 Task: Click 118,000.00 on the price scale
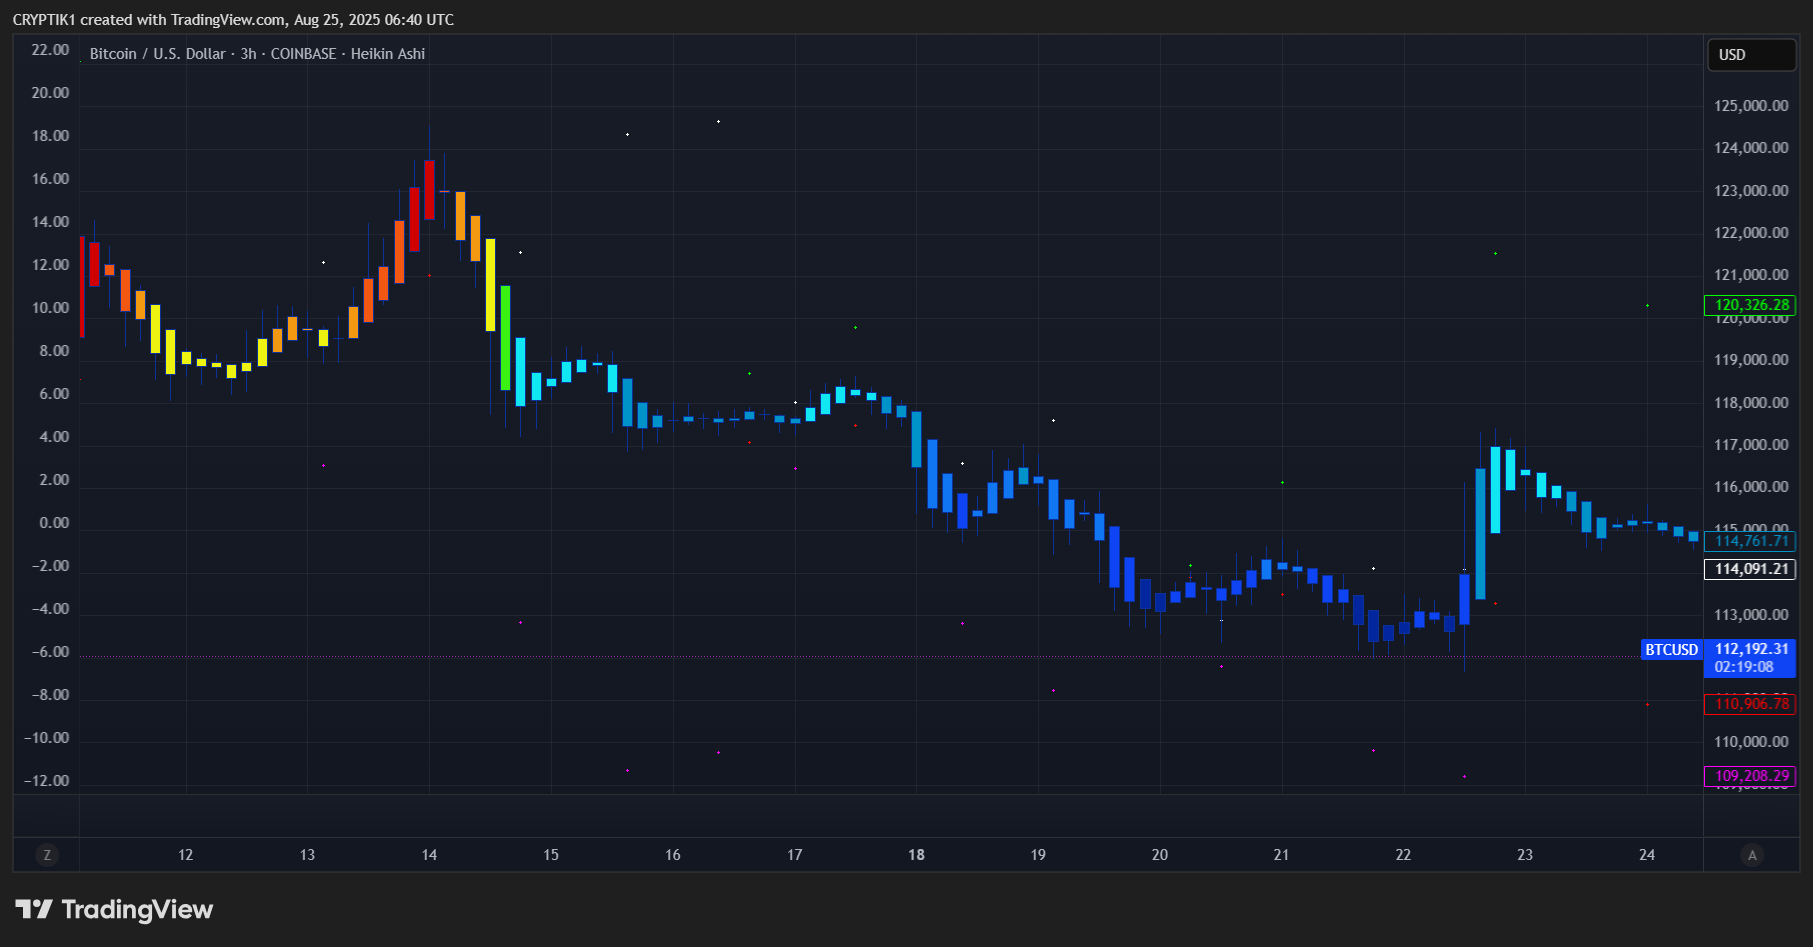(x=1751, y=403)
